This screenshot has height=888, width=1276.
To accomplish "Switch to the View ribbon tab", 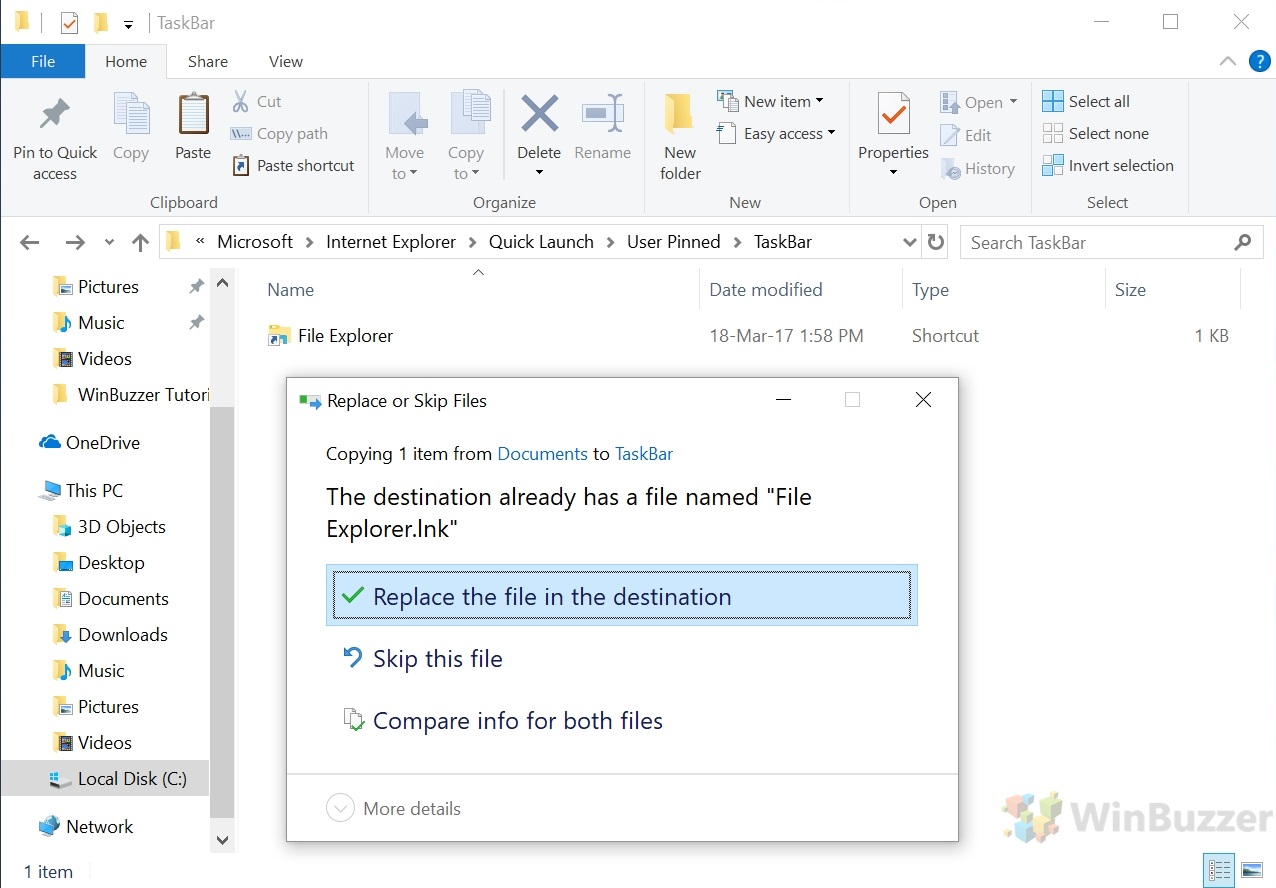I will pyautogui.click(x=285, y=61).
